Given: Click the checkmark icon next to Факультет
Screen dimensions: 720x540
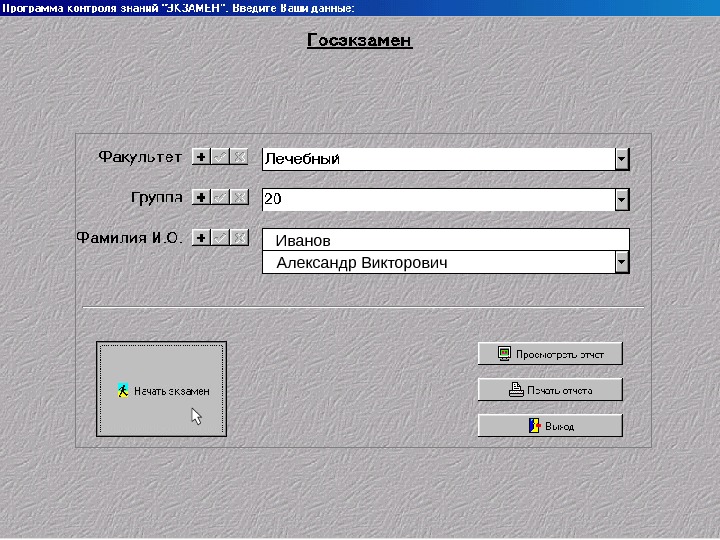Looking at the screenshot, I should tap(220, 157).
